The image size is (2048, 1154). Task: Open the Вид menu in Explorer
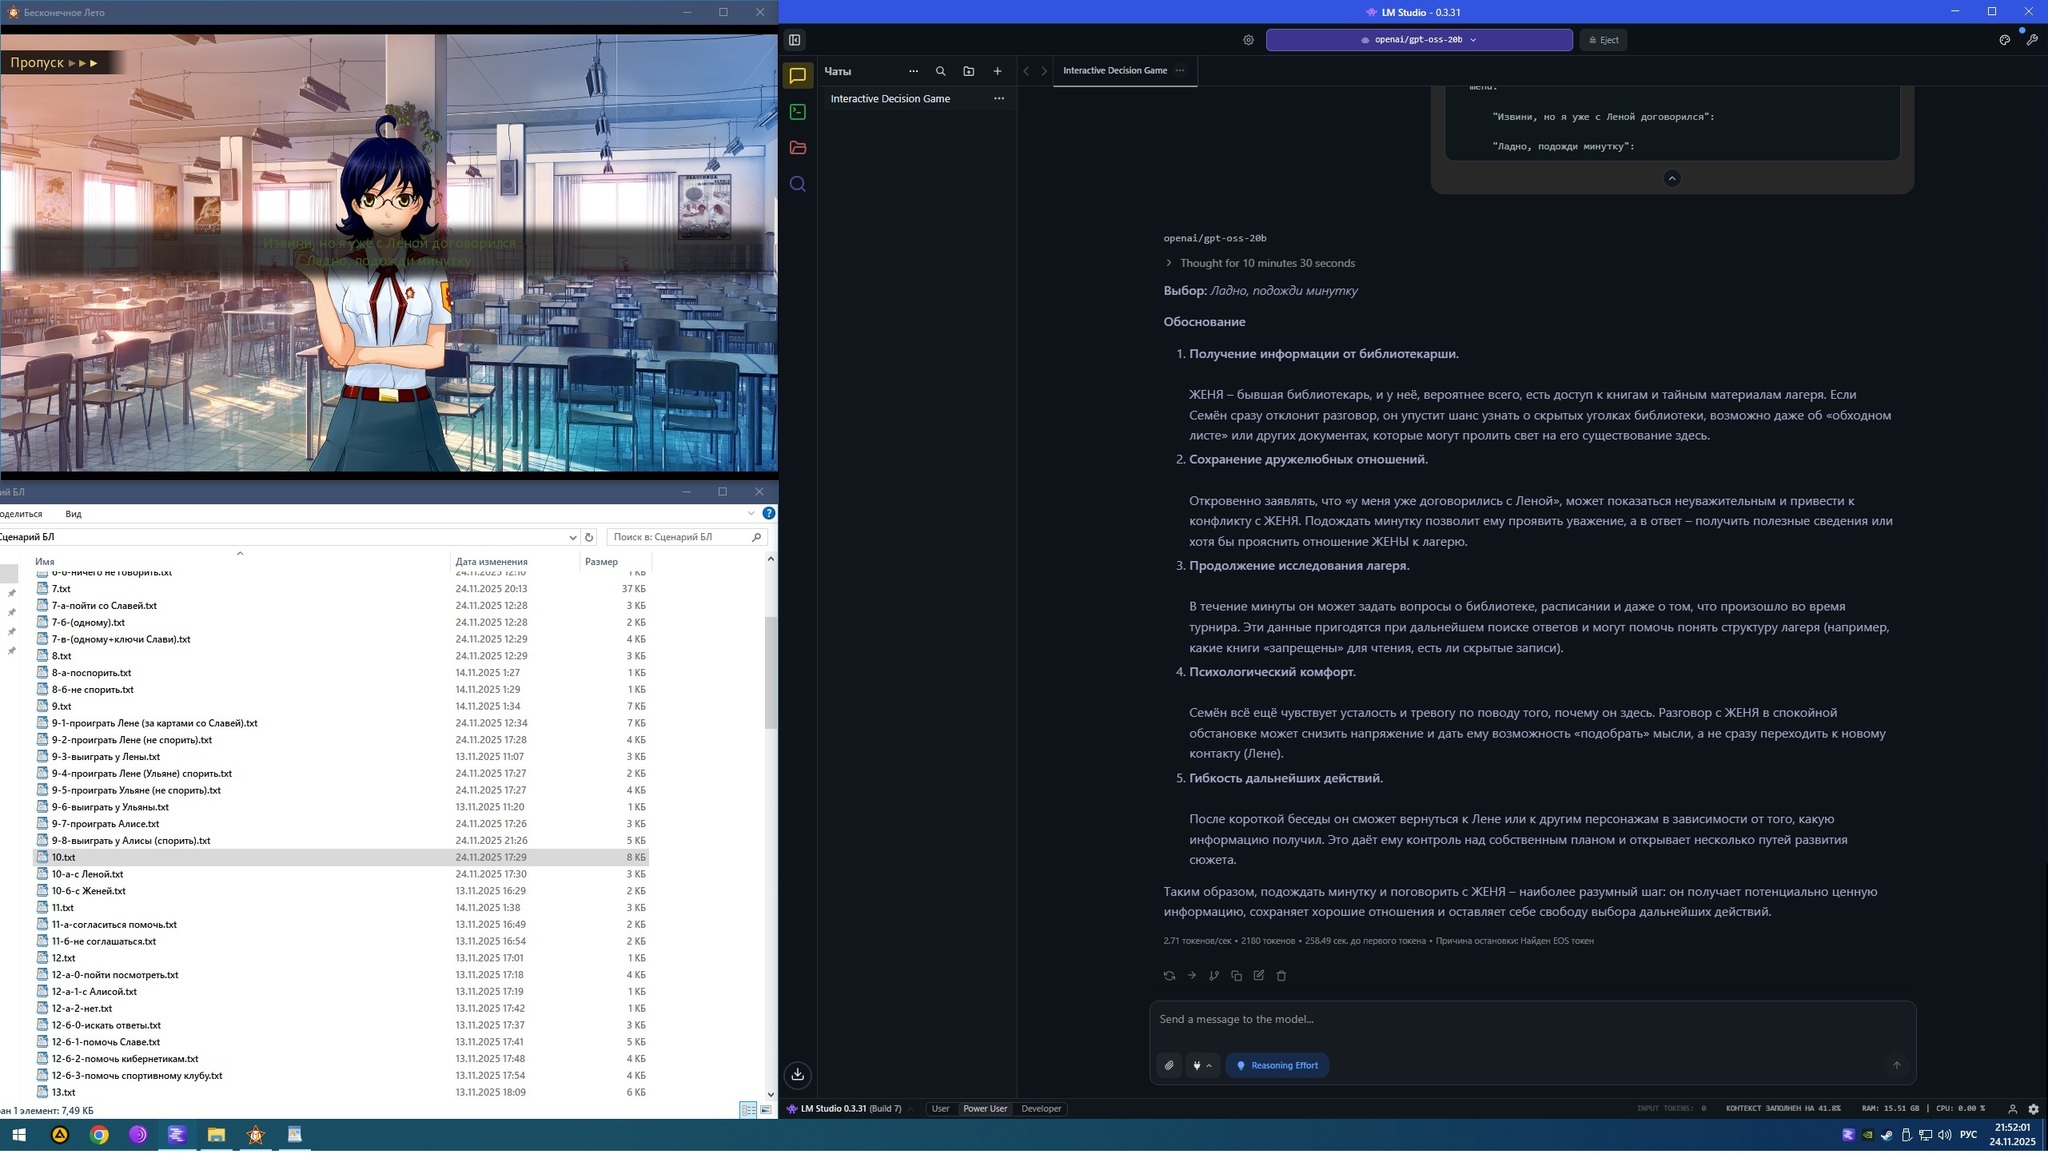[73, 514]
